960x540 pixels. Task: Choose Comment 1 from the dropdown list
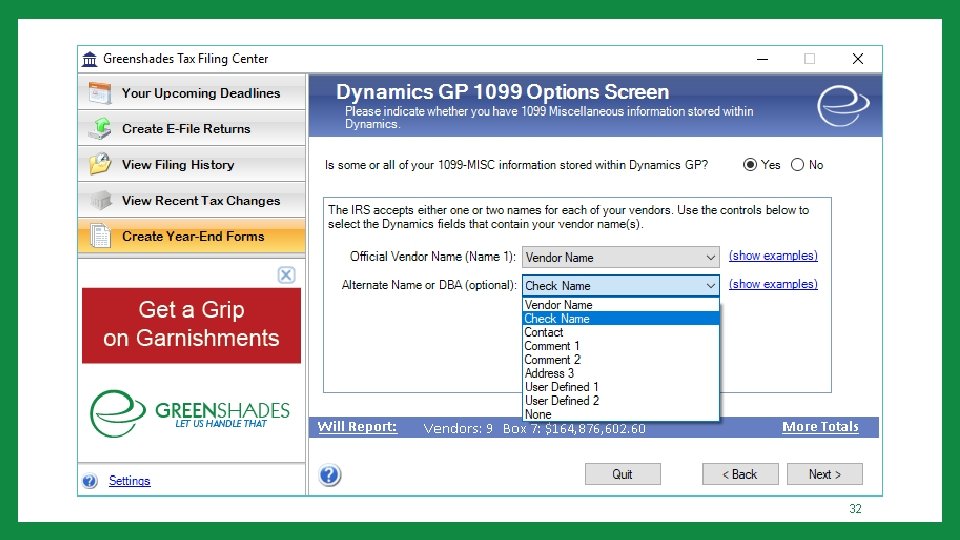click(620, 346)
